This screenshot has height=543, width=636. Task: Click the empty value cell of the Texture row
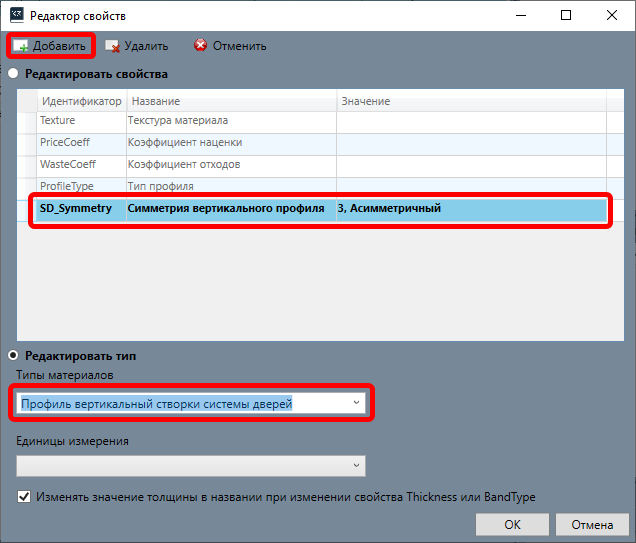pyautogui.click(x=471, y=120)
